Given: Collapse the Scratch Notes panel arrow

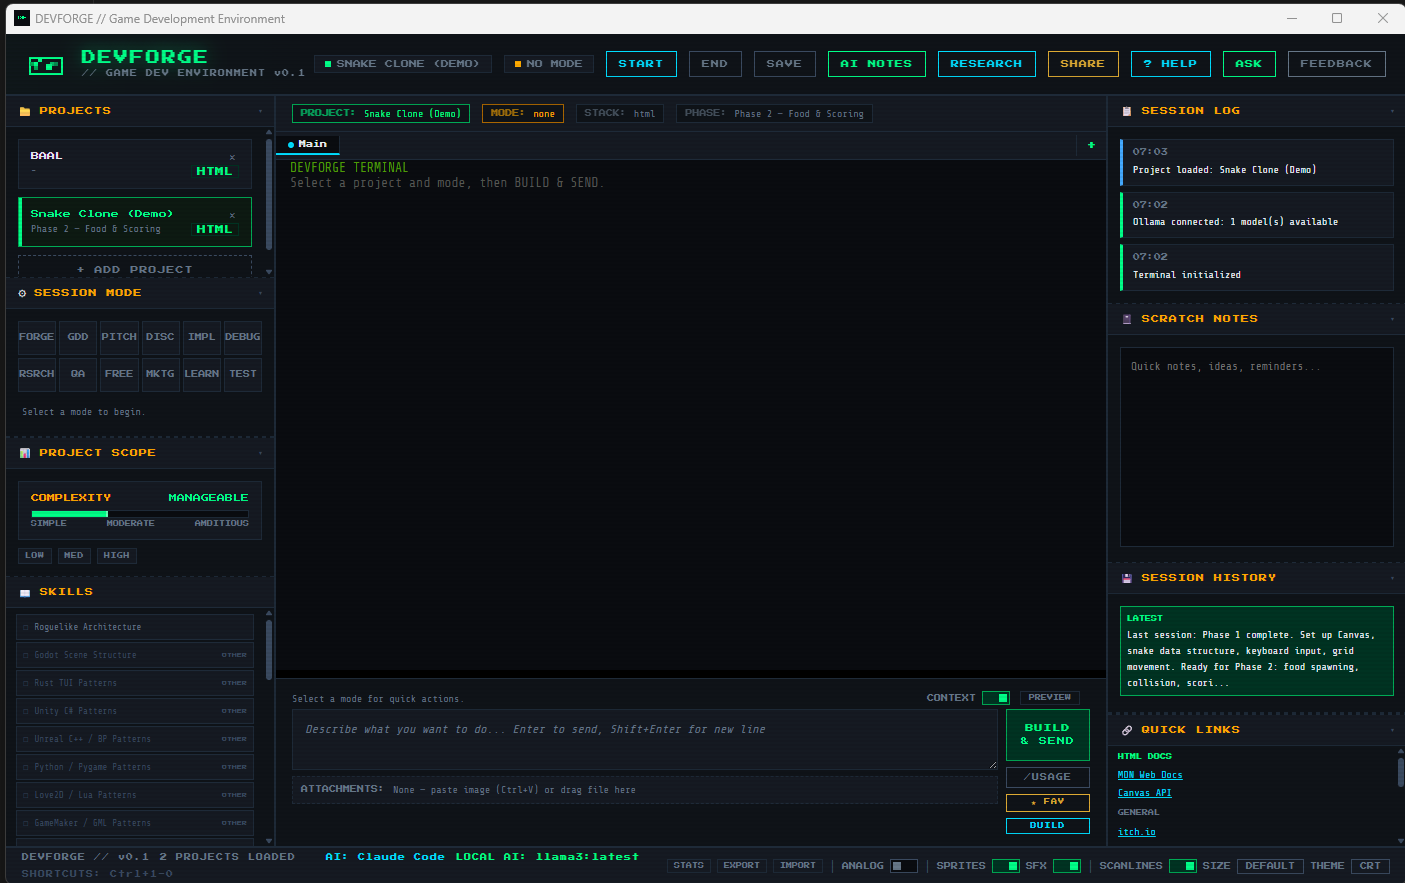Looking at the screenshot, I should (1391, 319).
